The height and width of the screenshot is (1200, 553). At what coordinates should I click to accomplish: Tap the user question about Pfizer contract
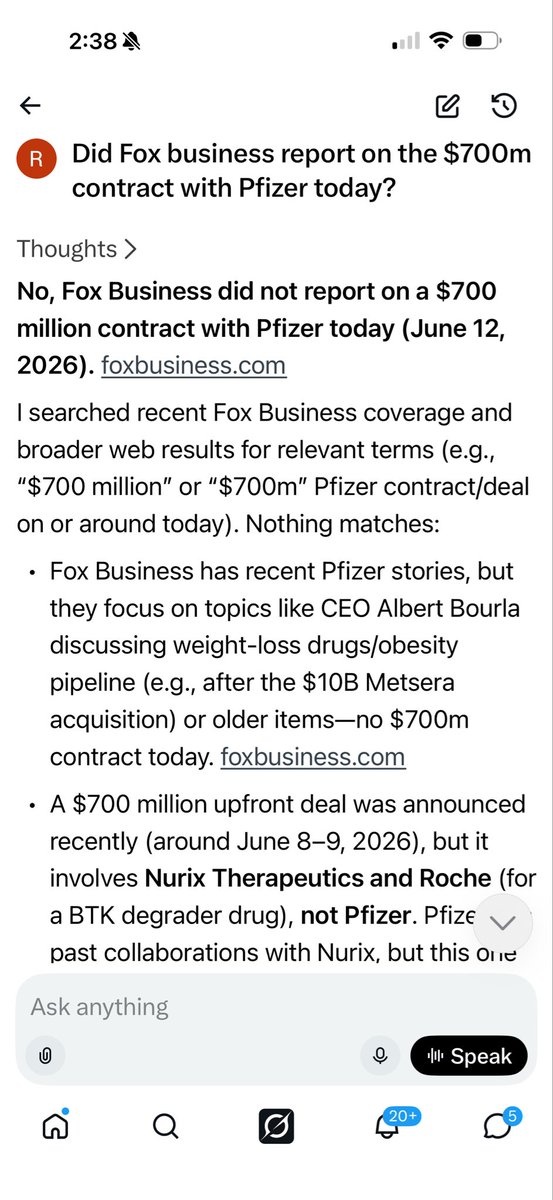pyautogui.click(x=302, y=171)
